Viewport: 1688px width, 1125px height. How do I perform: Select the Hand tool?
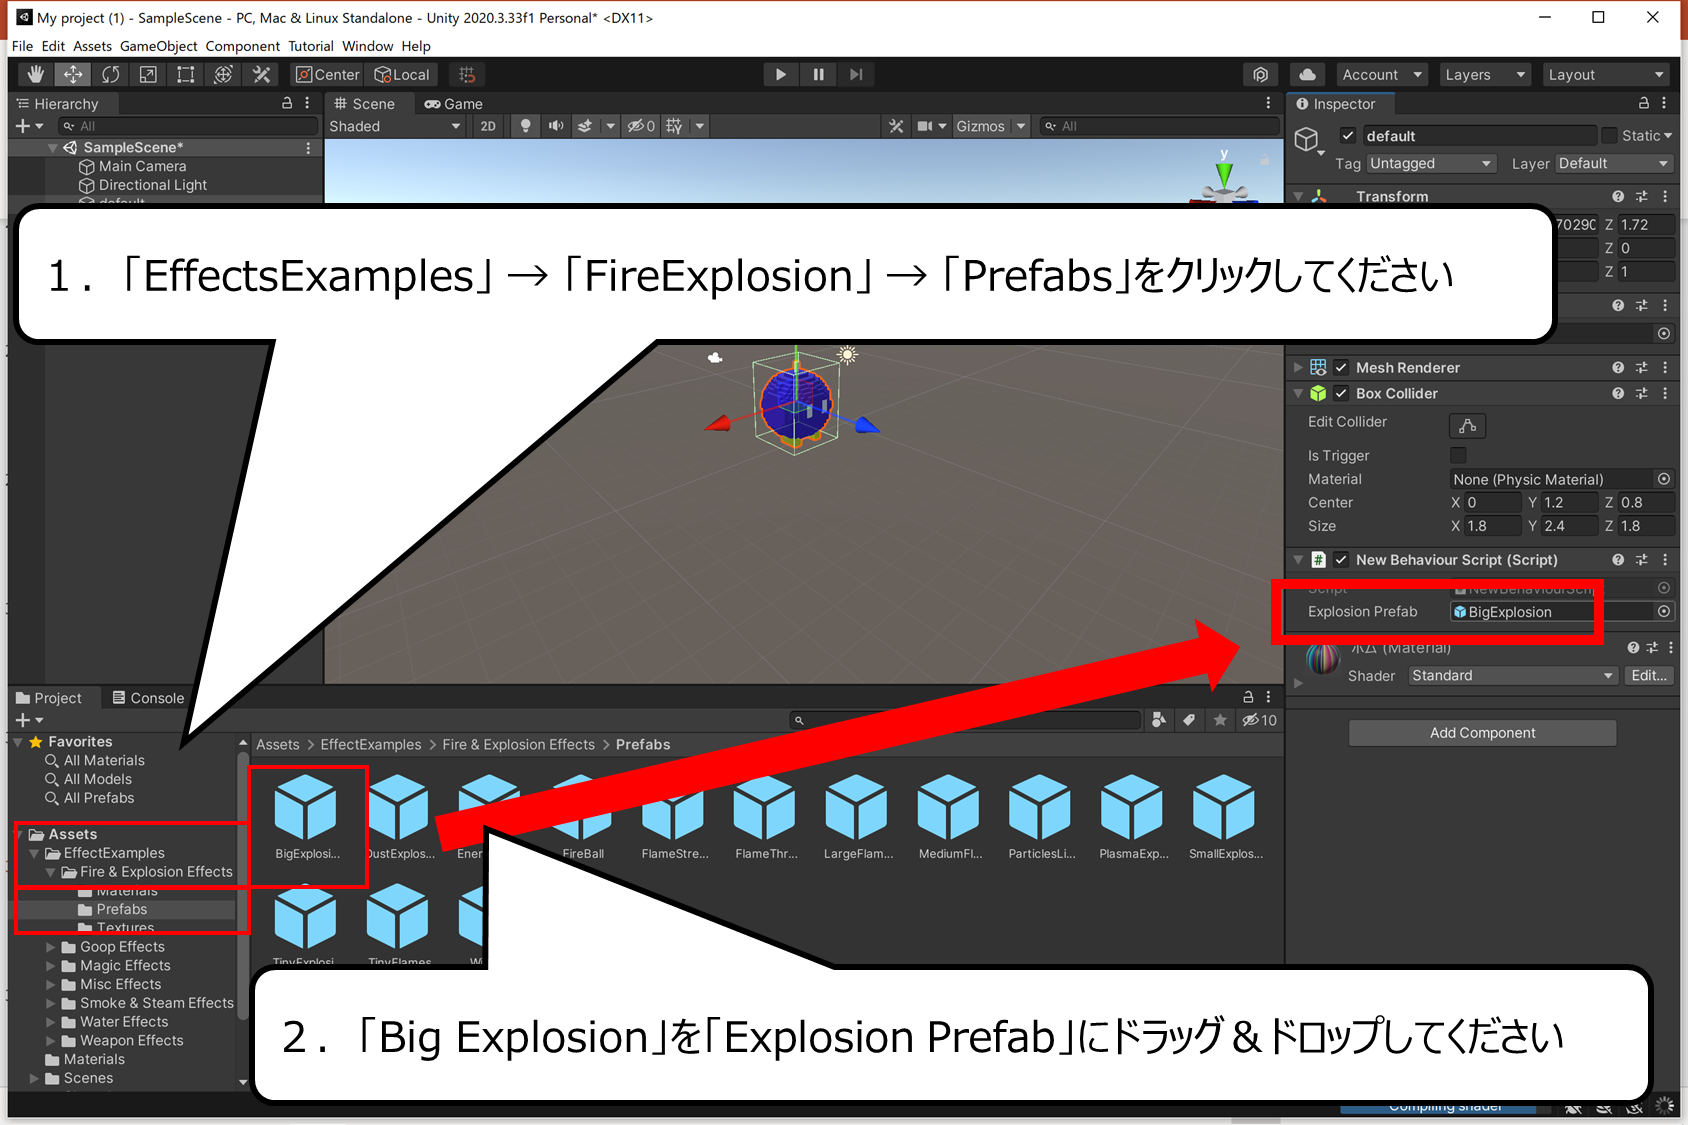pos(35,74)
